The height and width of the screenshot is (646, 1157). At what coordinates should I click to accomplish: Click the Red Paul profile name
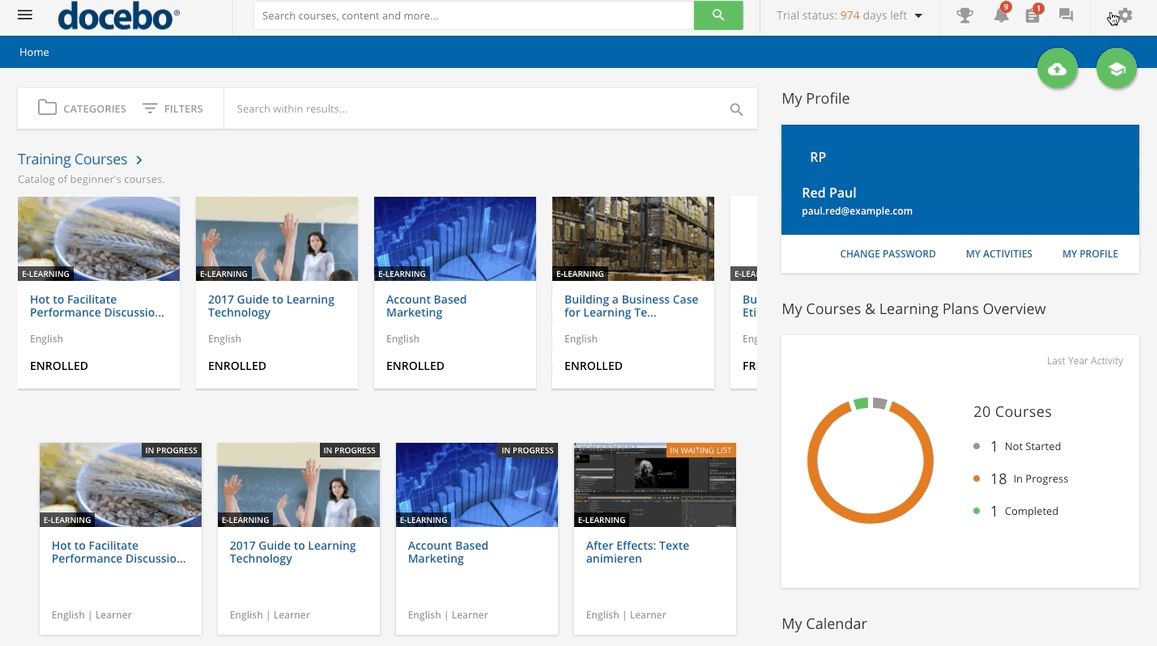click(x=829, y=193)
